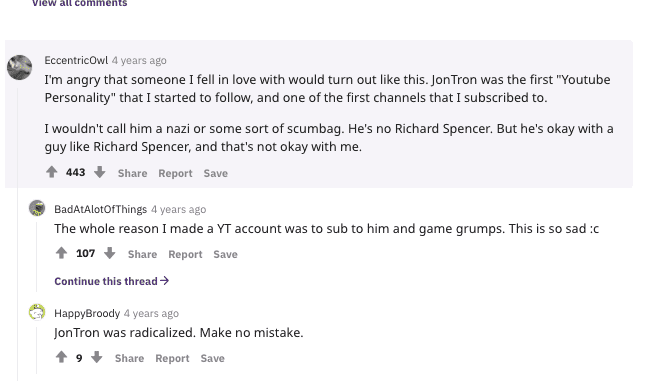
Task: Downvote BadAtAlotOfThings' comment
Action: (x=109, y=253)
